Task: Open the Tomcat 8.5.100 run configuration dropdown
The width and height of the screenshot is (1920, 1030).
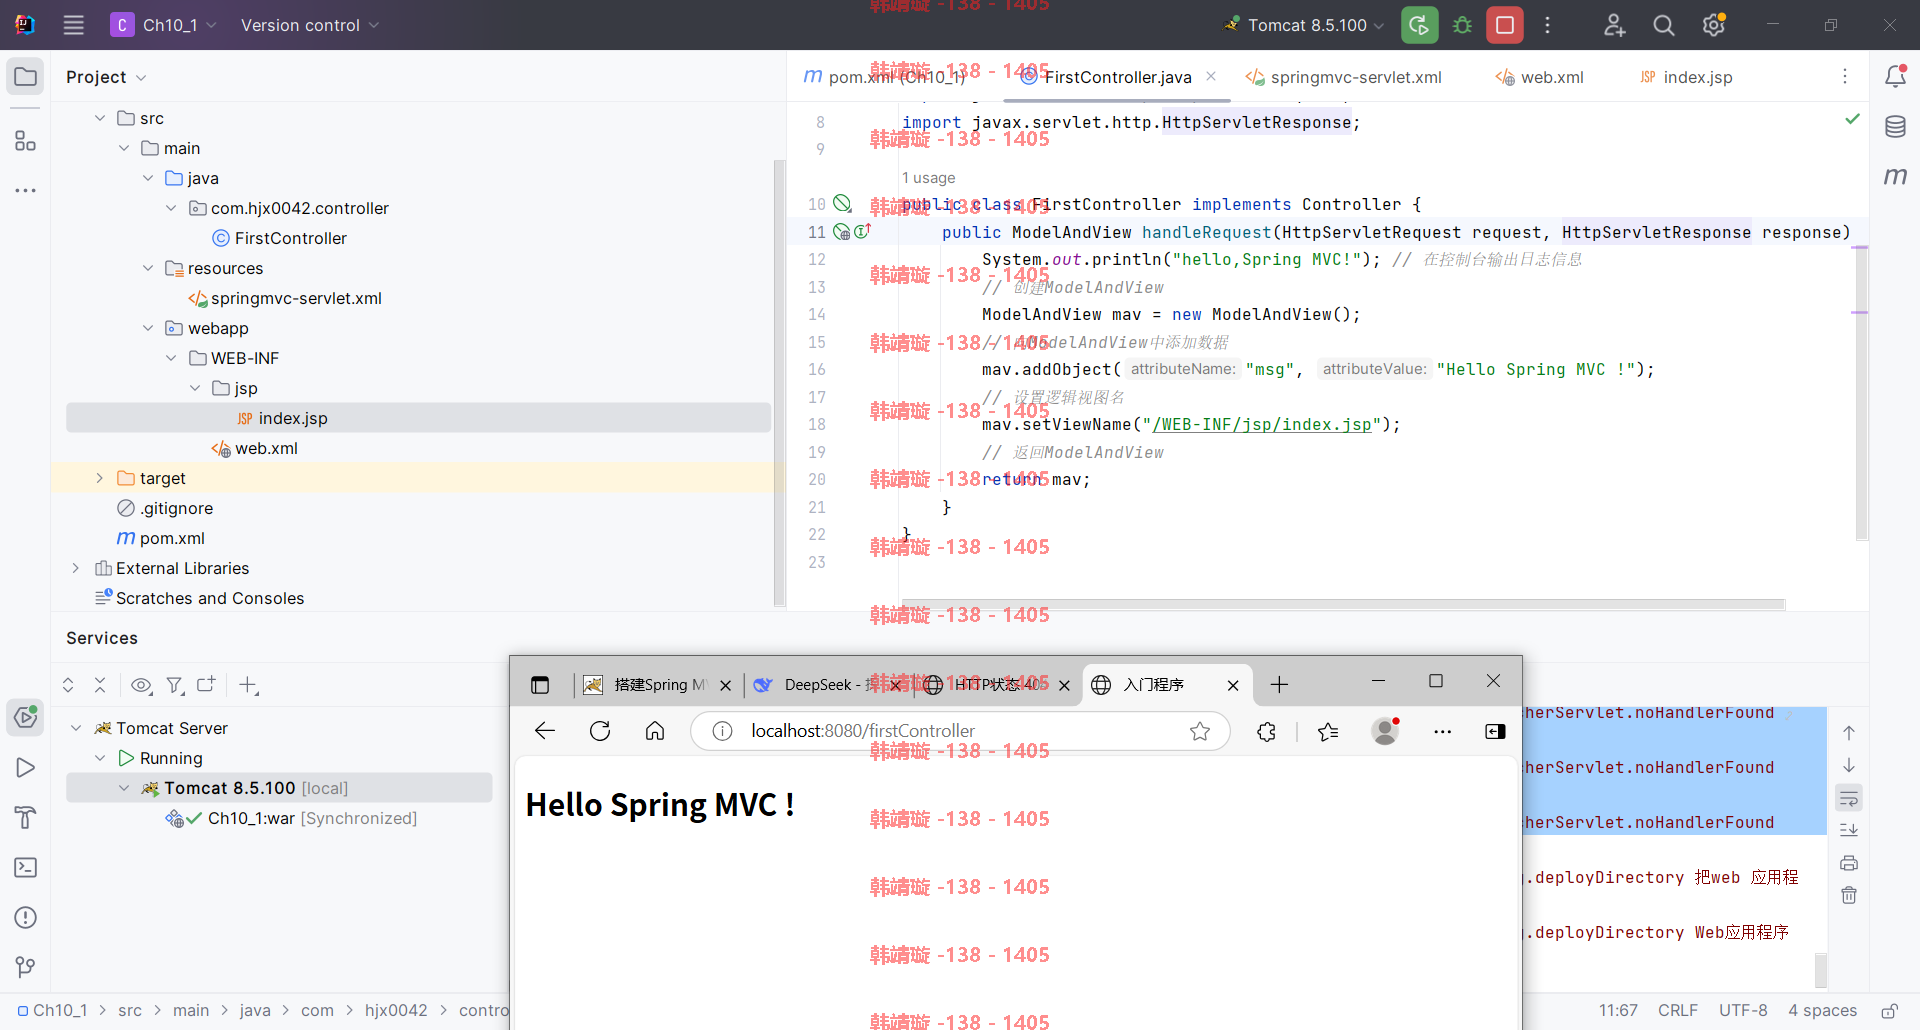Action: [1304, 25]
